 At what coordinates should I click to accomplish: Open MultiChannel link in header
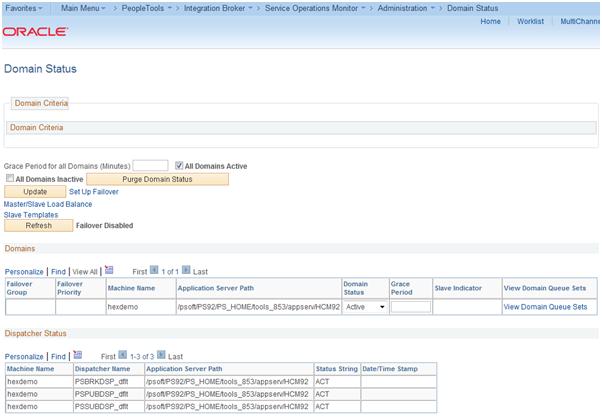580,21
